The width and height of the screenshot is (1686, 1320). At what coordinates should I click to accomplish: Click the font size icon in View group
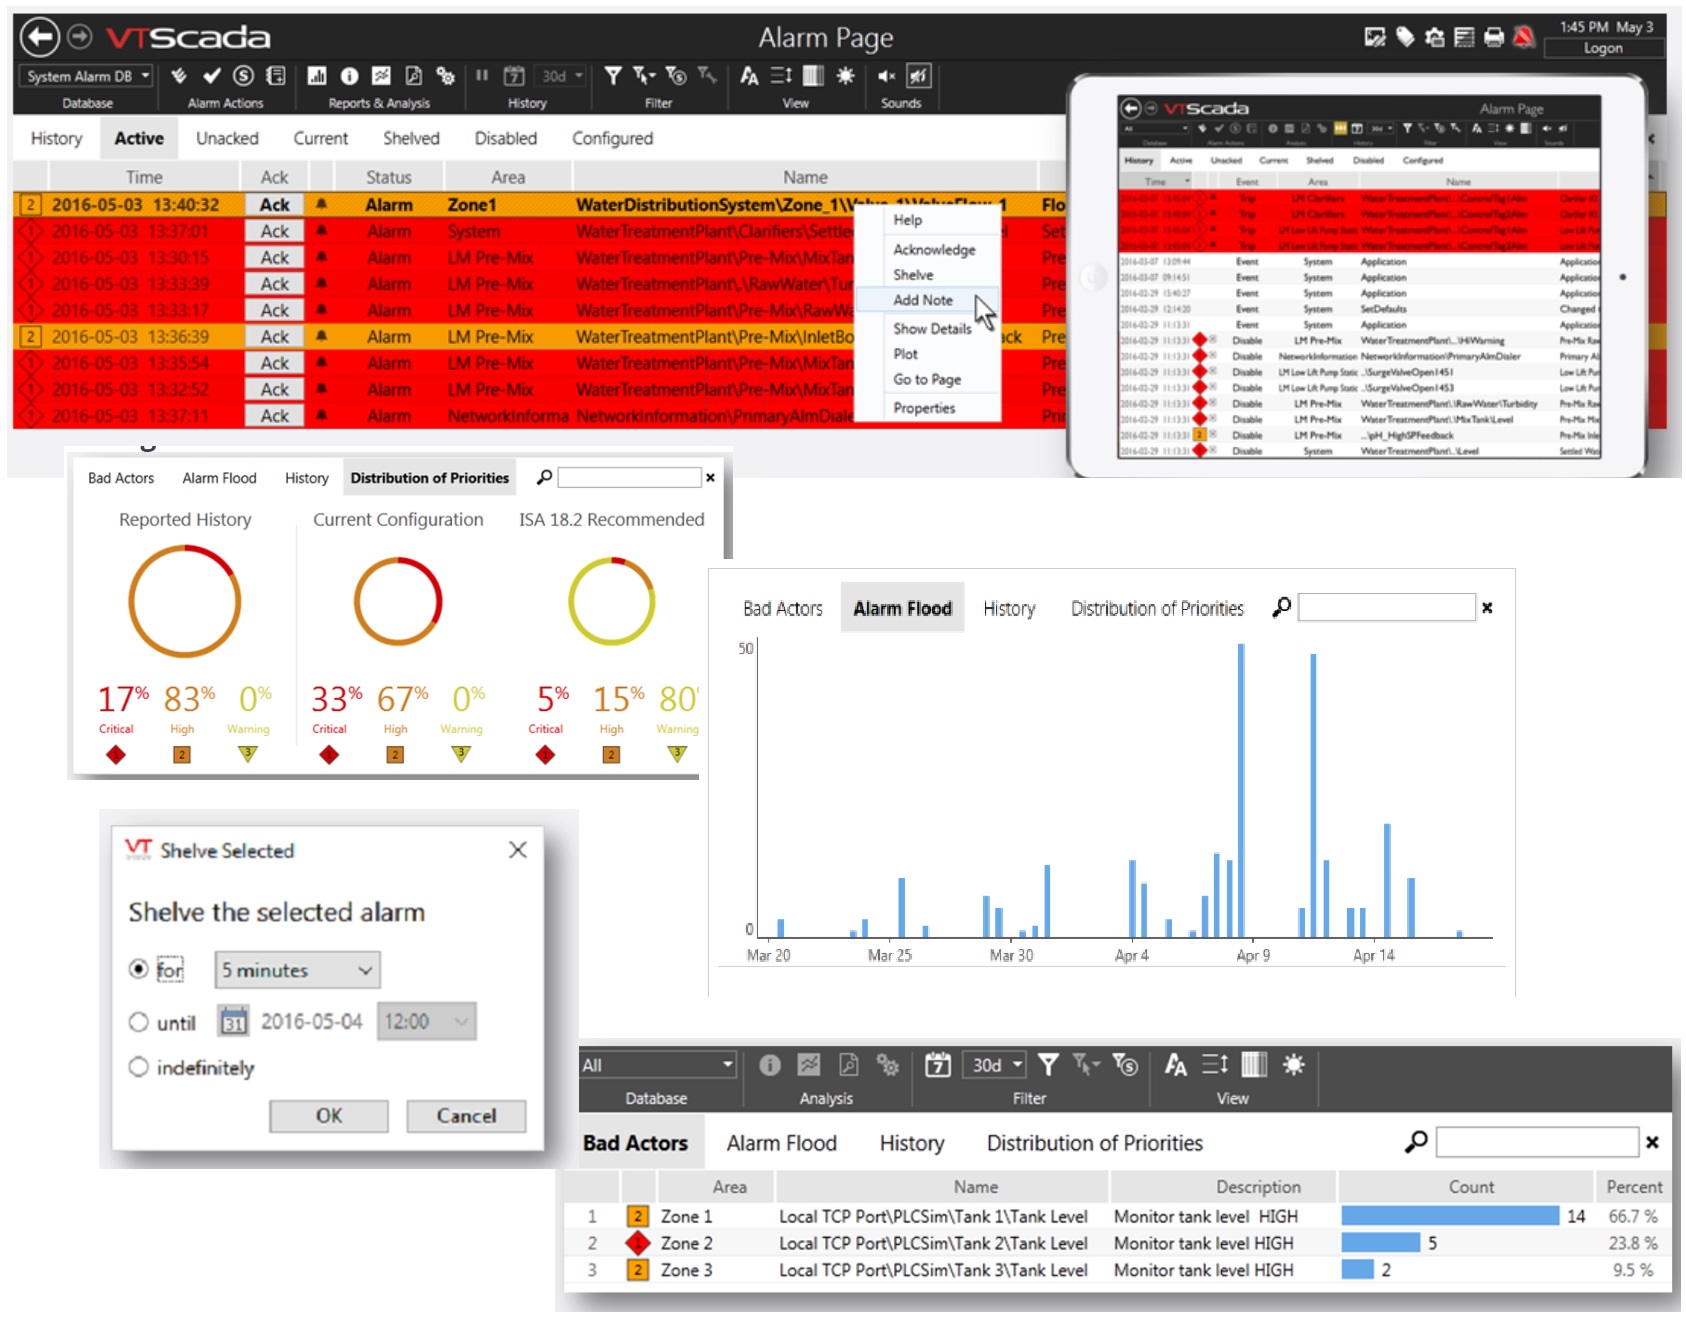pyautogui.click(x=749, y=76)
